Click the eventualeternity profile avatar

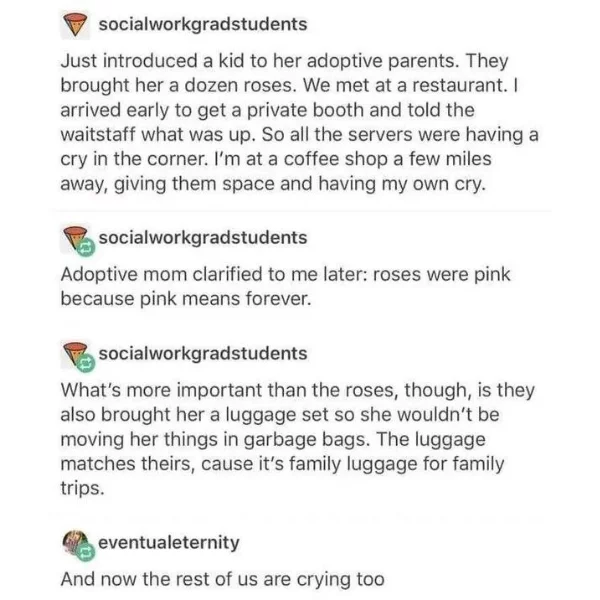point(75,543)
